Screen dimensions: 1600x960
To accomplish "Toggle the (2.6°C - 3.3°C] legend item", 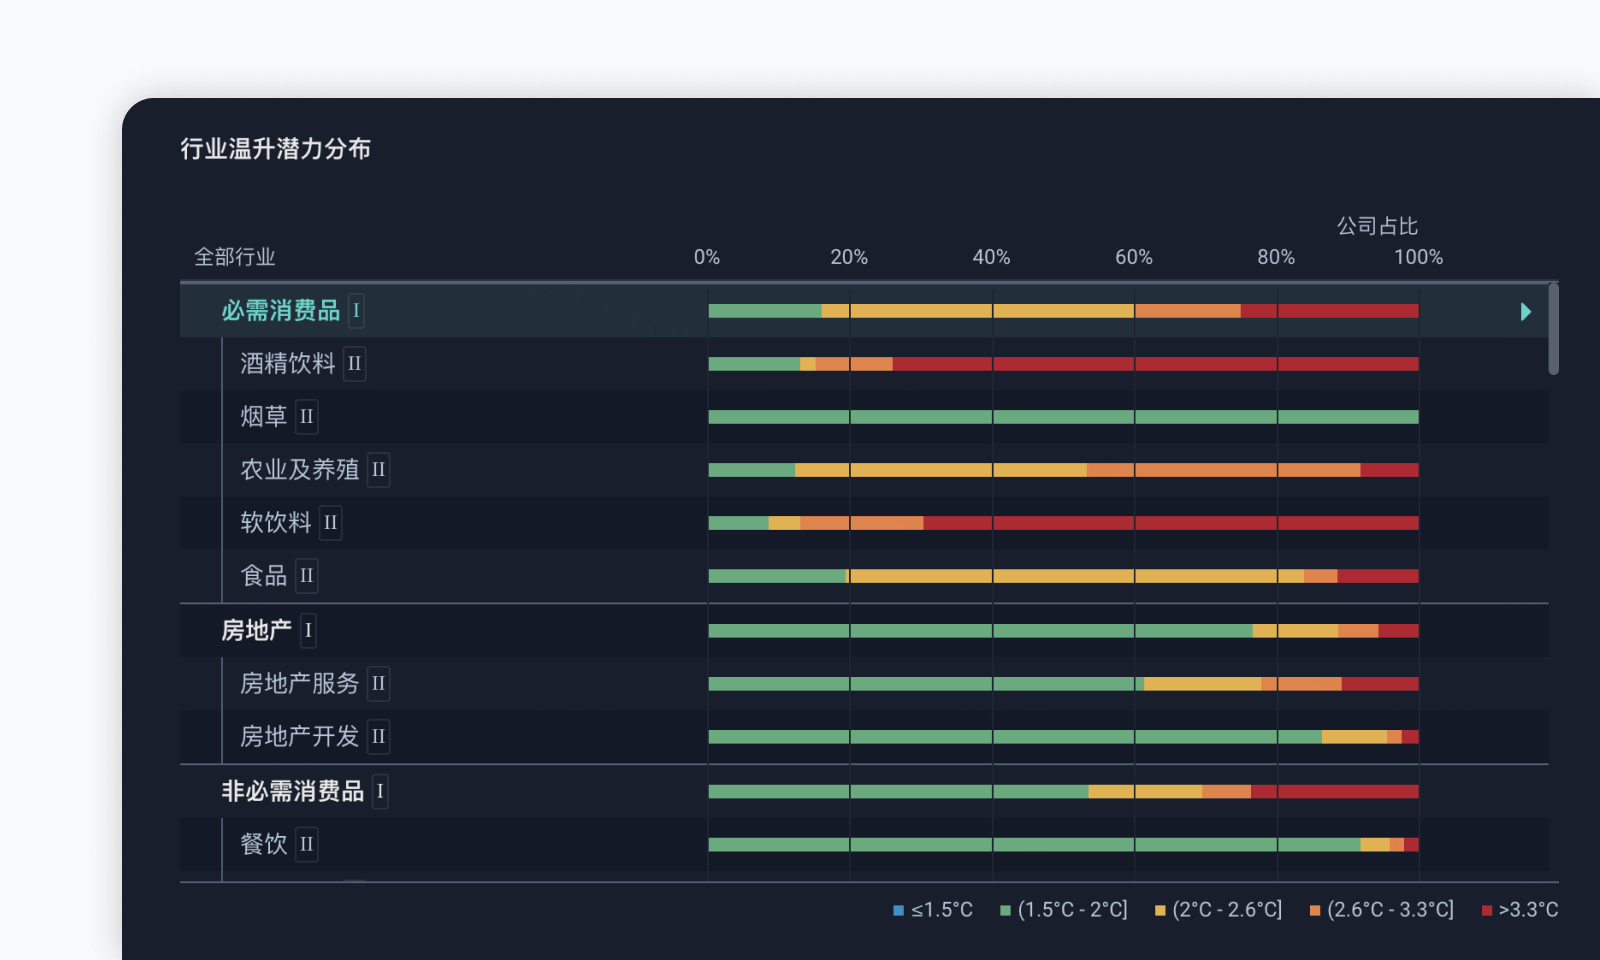I will [1382, 910].
